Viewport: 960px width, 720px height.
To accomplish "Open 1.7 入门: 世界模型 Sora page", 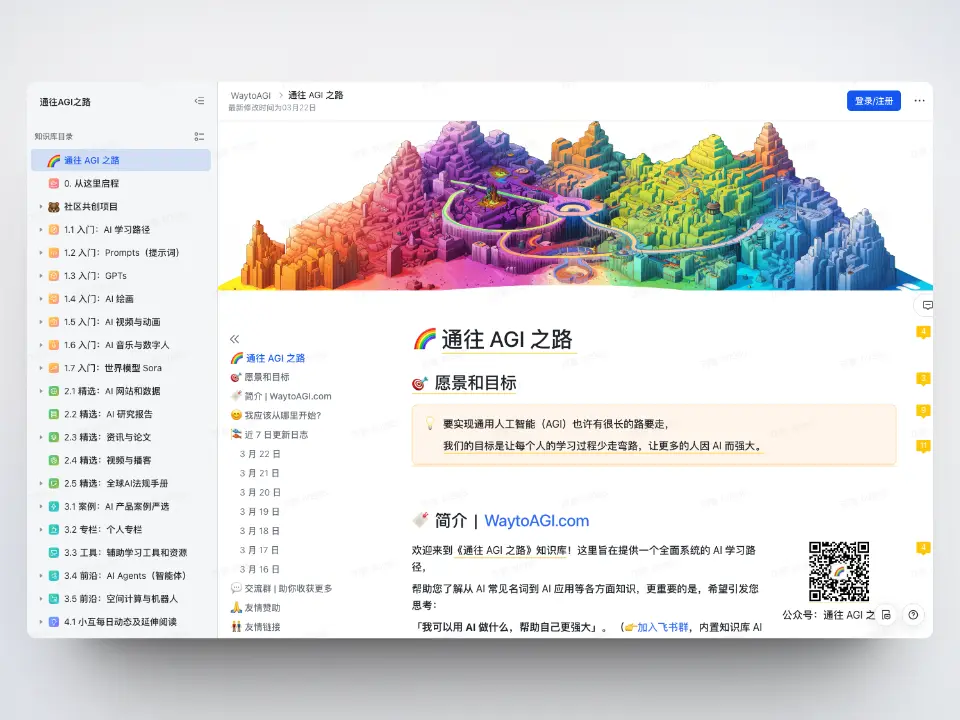I will (114, 368).
